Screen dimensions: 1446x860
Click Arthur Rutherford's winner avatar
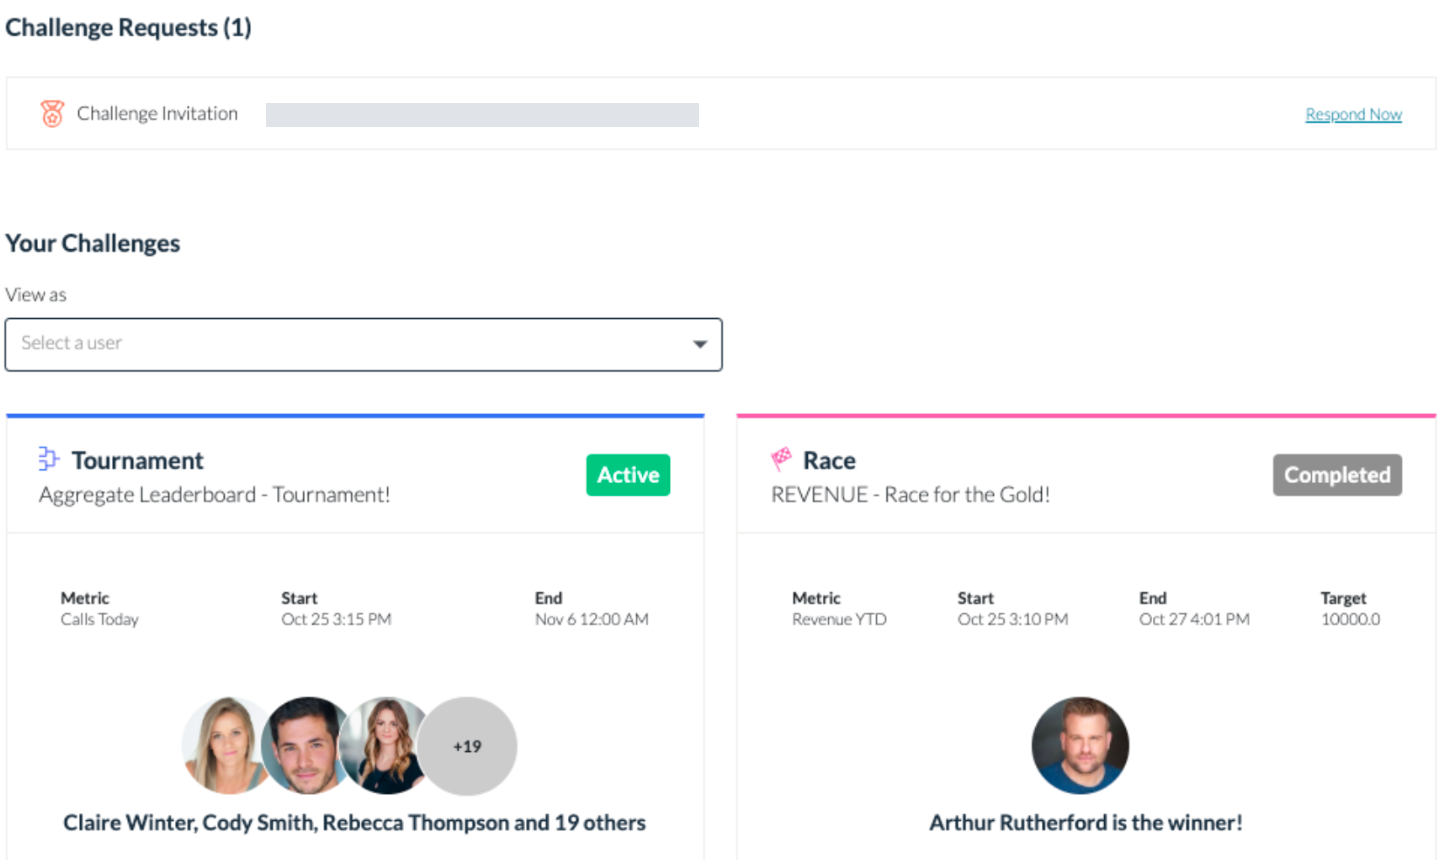(x=1080, y=746)
